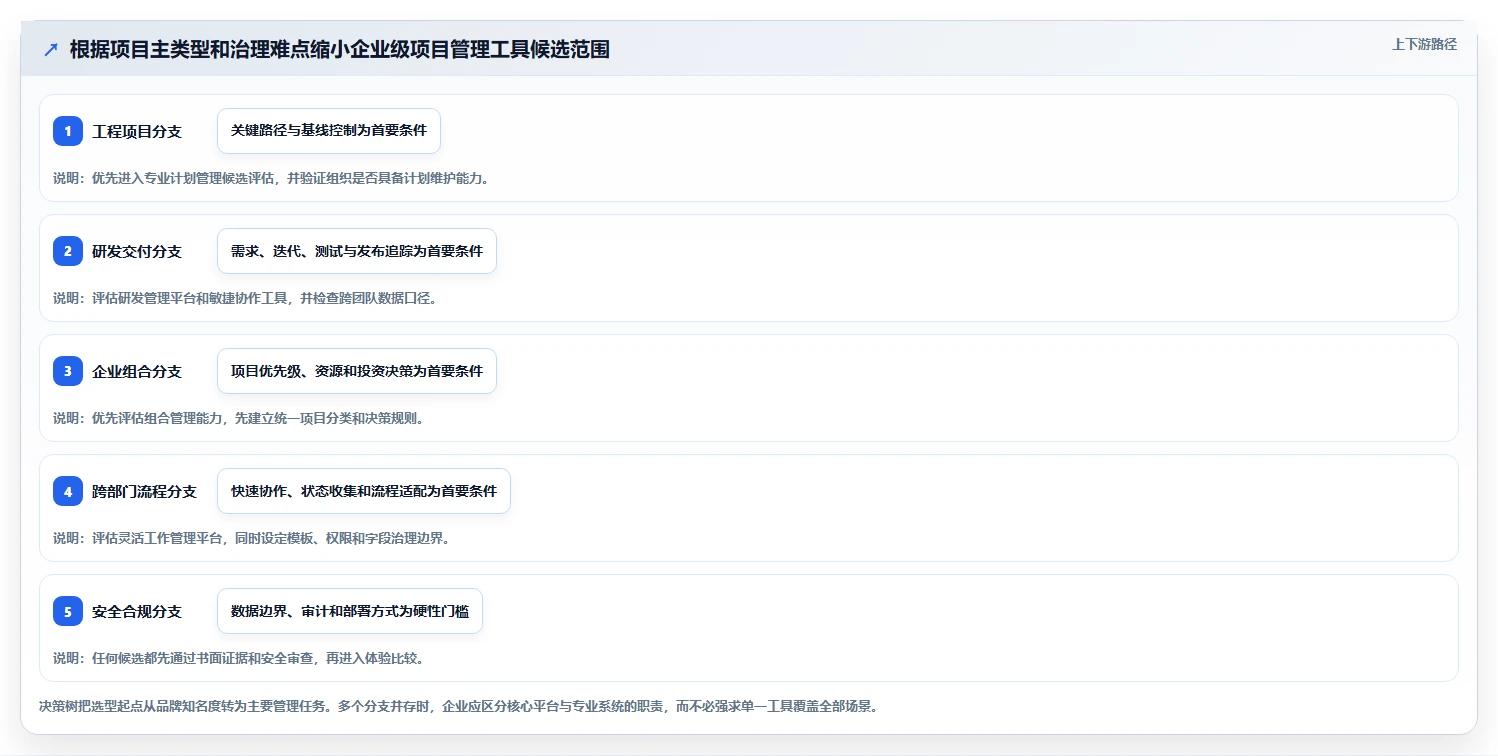
Task: Click the 快速协作、状态收集和流程适配为首要条件 chip
Action: pos(364,491)
